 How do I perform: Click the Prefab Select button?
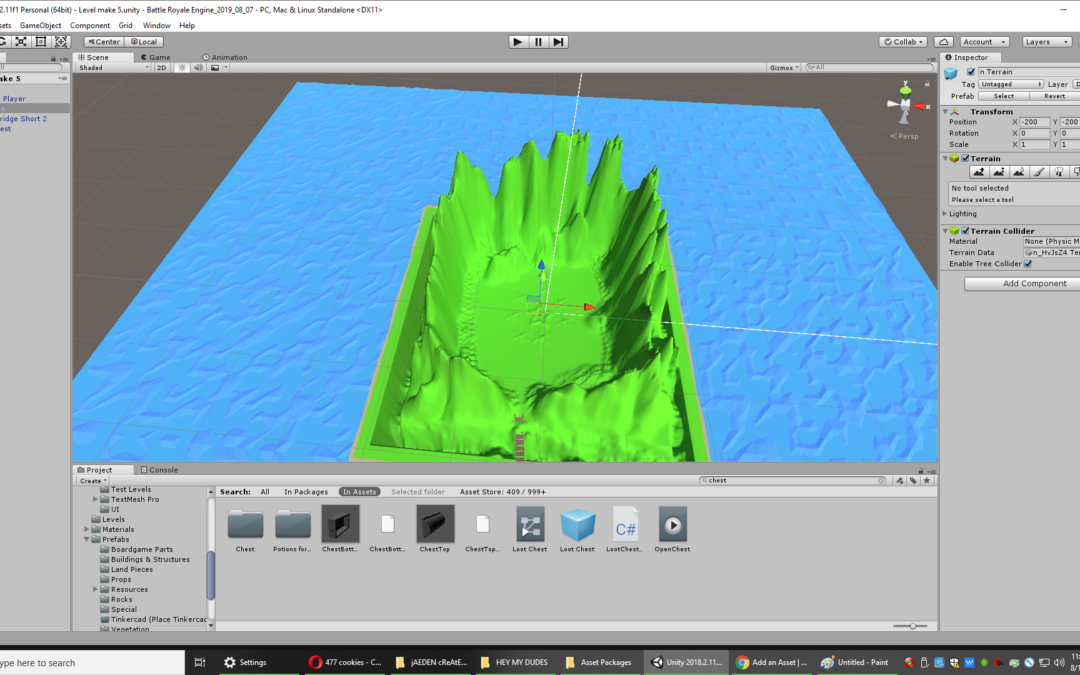1004,96
